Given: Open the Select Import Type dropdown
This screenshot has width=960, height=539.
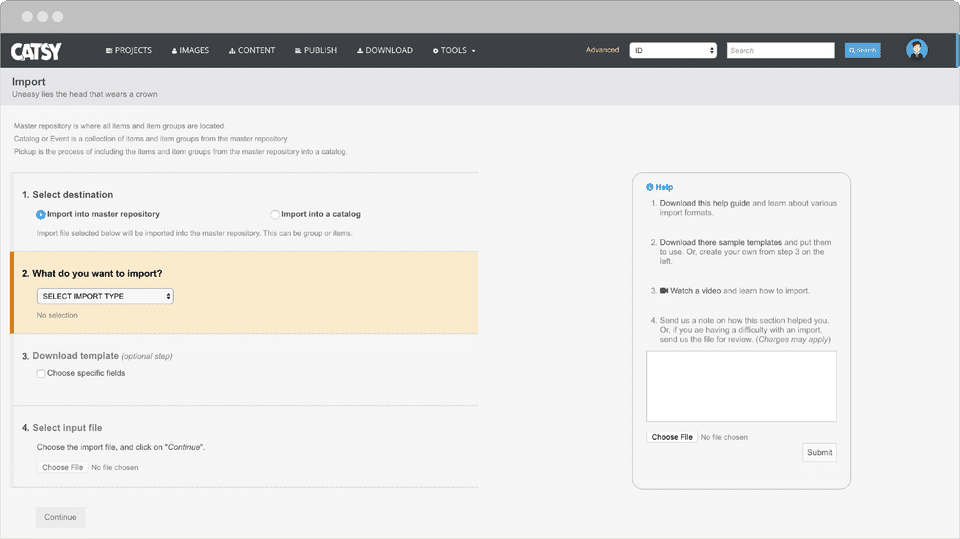Looking at the screenshot, I should pos(105,296).
